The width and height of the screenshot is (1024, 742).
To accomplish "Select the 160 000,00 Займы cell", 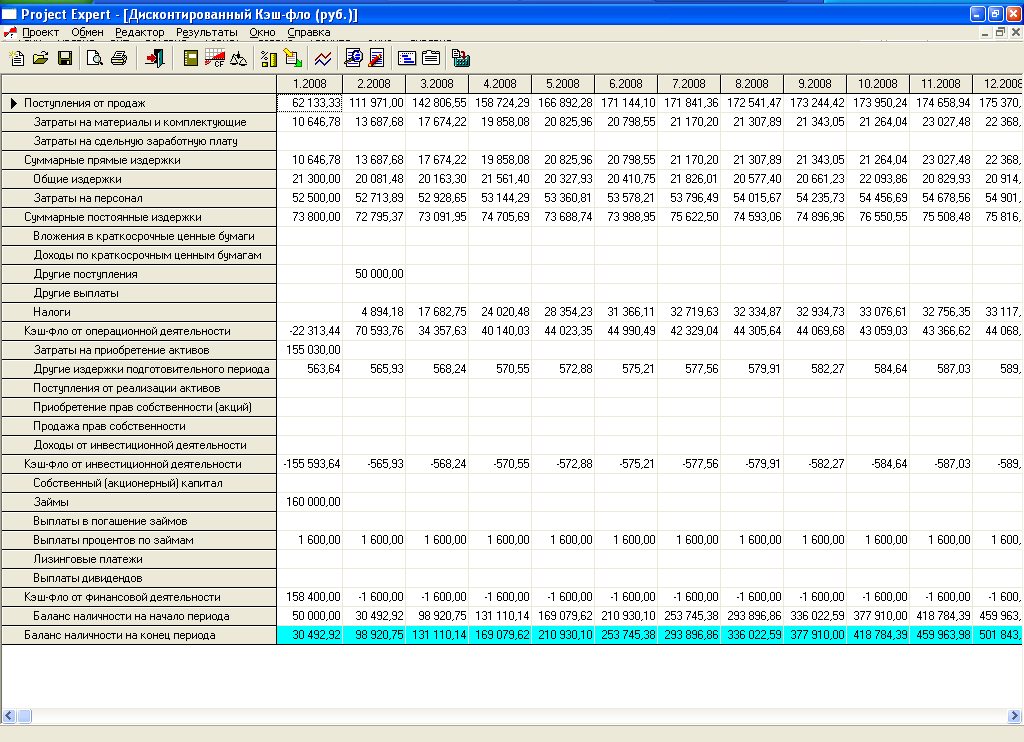I will point(310,502).
